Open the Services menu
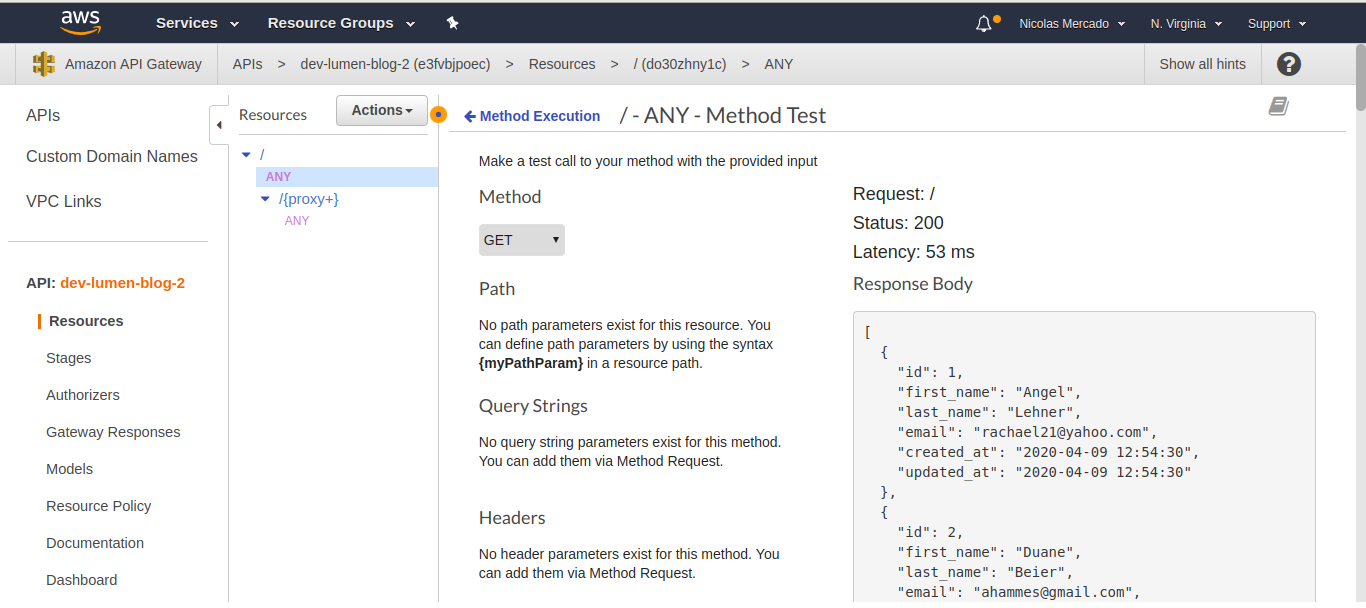 point(197,23)
